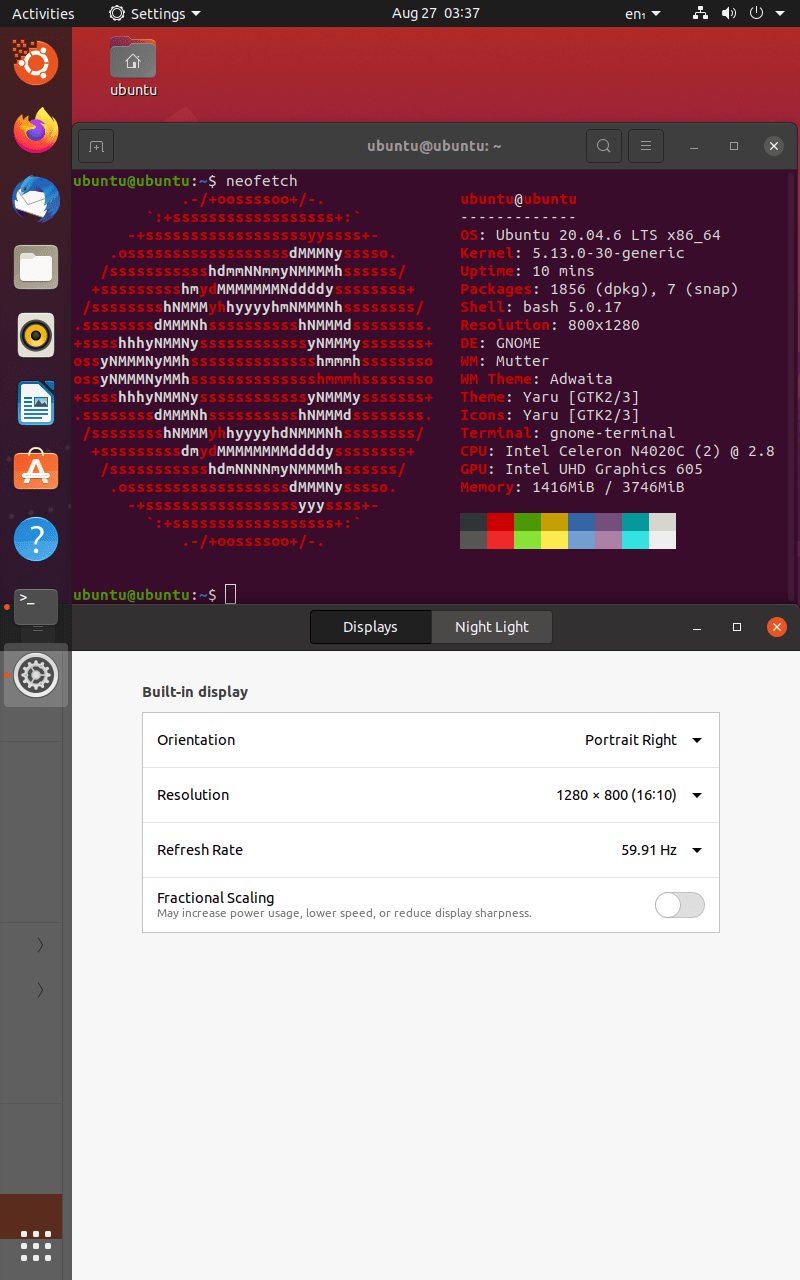The height and width of the screenshot is (1280, 800).
Task: Click the ubuntu@ubuntu terminal title
Action: pyautogui.click(x=434, y=146)
